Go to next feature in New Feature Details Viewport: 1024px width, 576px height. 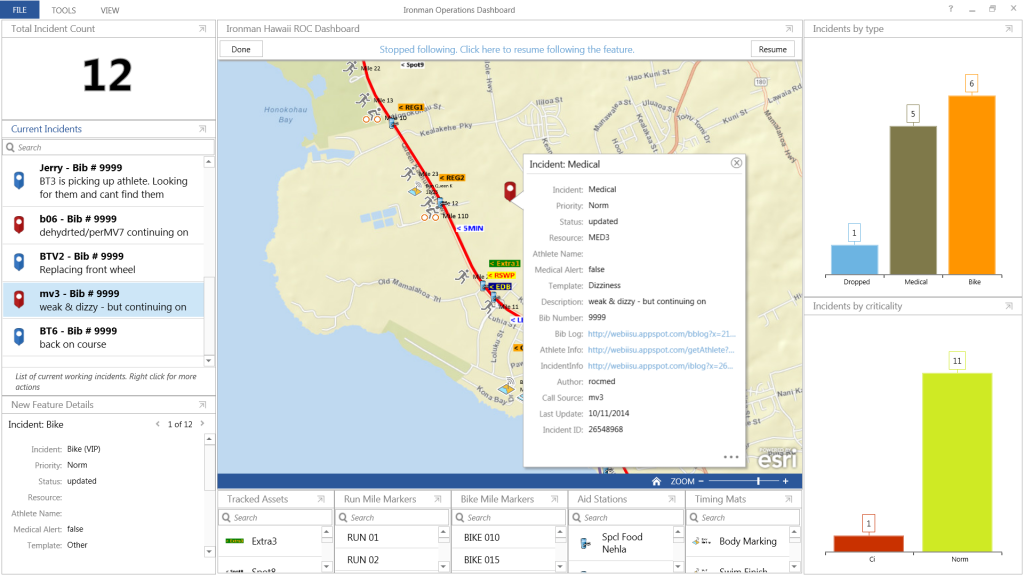tap(202, 424)
